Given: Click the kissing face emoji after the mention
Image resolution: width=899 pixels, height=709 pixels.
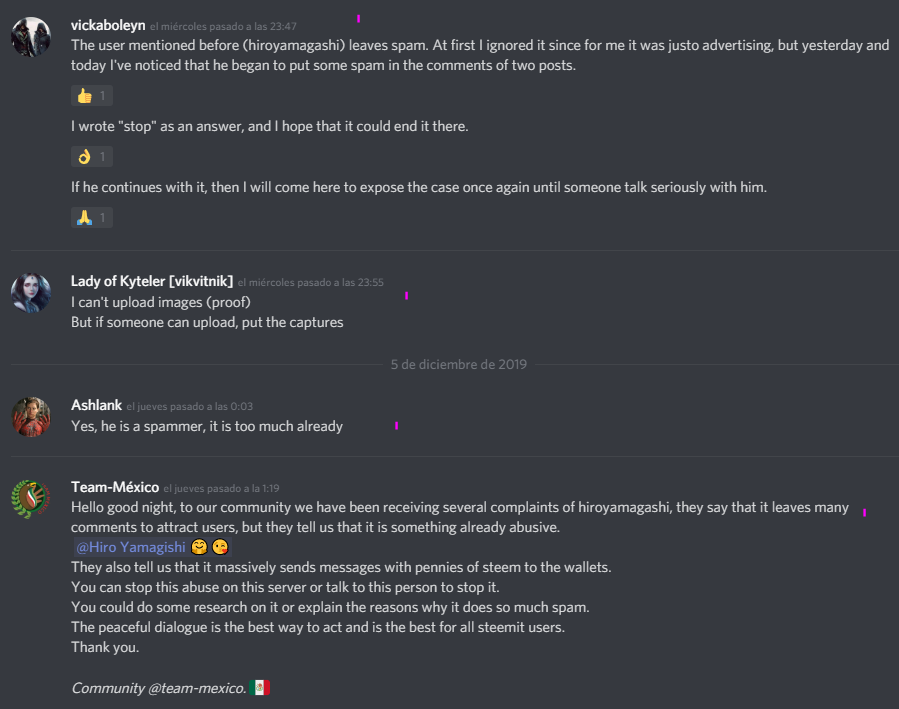Looking at the screenshot, I should [x=220, y=547].
